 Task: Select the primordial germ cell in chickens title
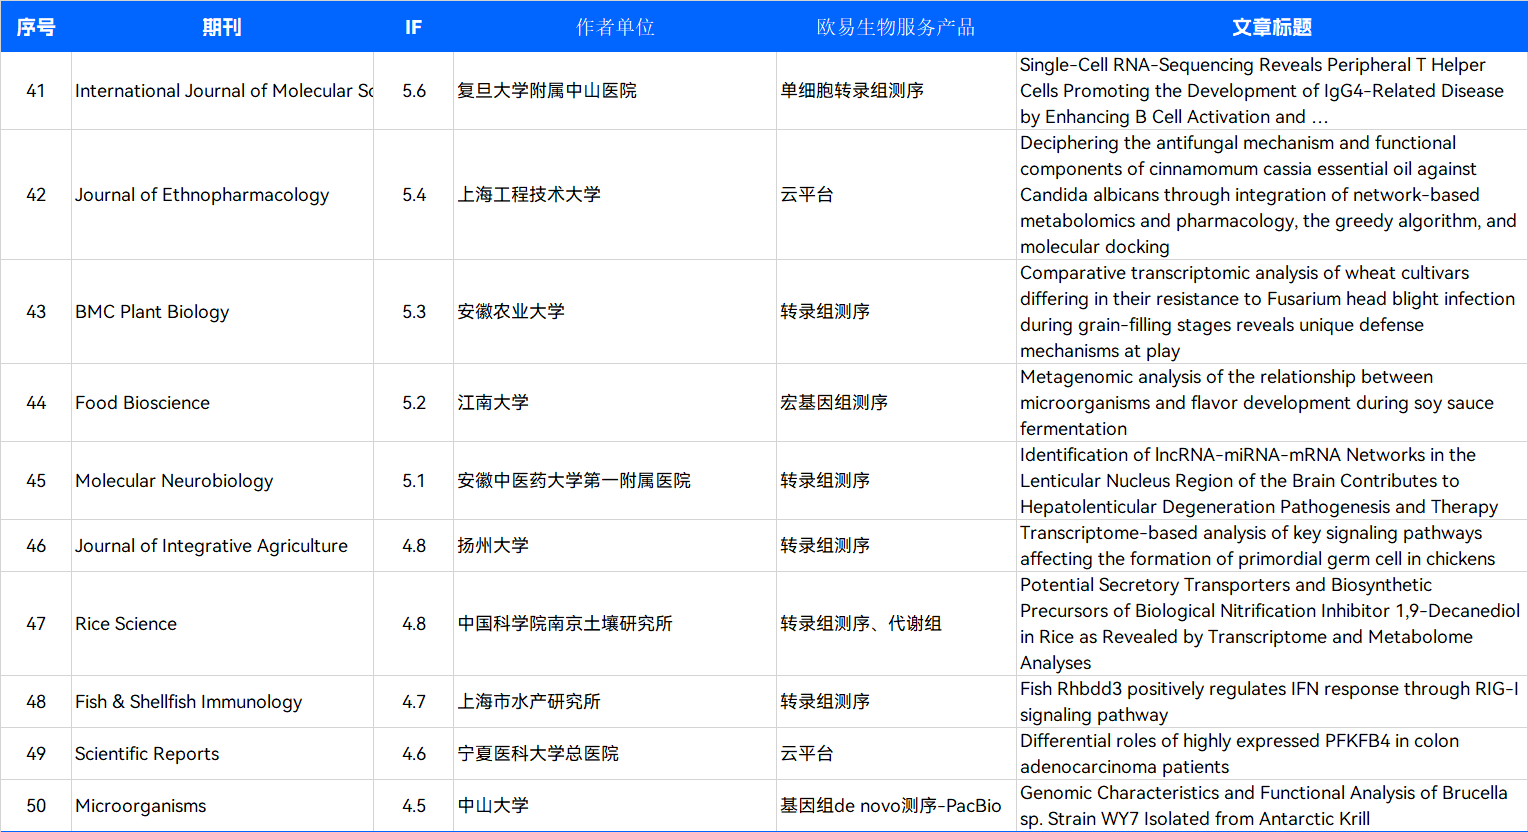[1272, 546]
